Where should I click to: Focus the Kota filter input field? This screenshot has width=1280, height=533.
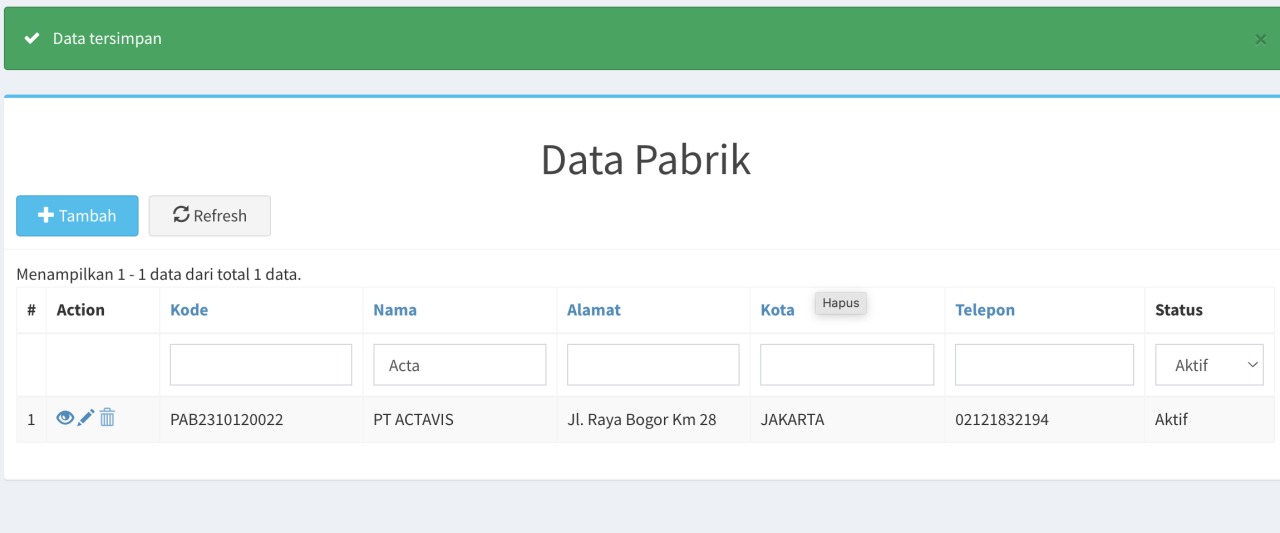[x=847, y=365]
